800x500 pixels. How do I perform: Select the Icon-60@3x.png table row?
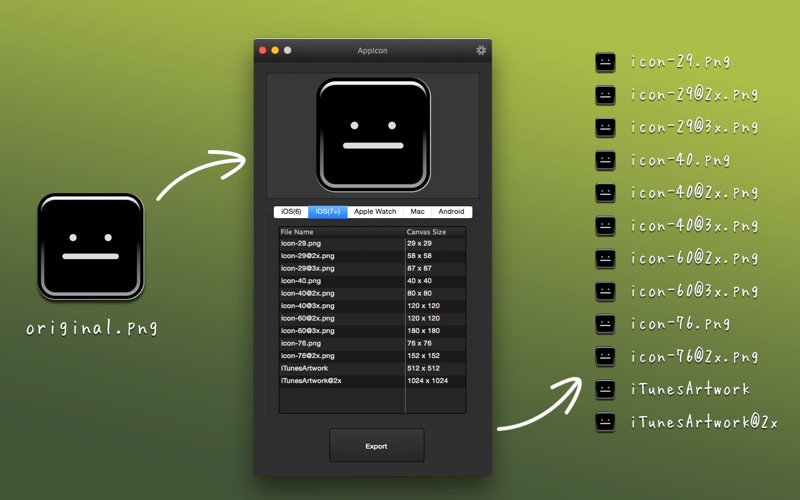coord(372,331)
